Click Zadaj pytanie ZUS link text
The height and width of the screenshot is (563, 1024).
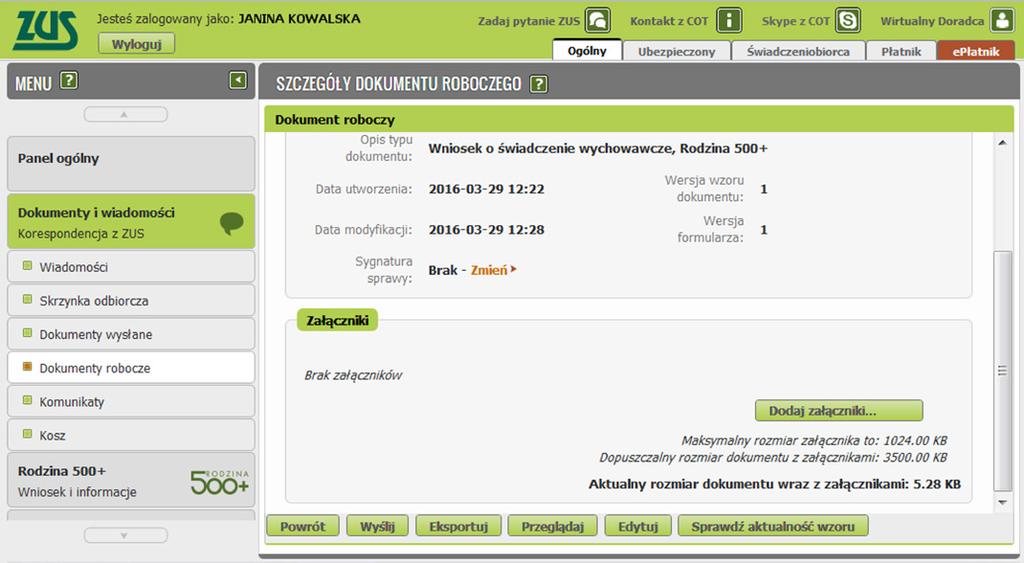(x=528, y=21)
